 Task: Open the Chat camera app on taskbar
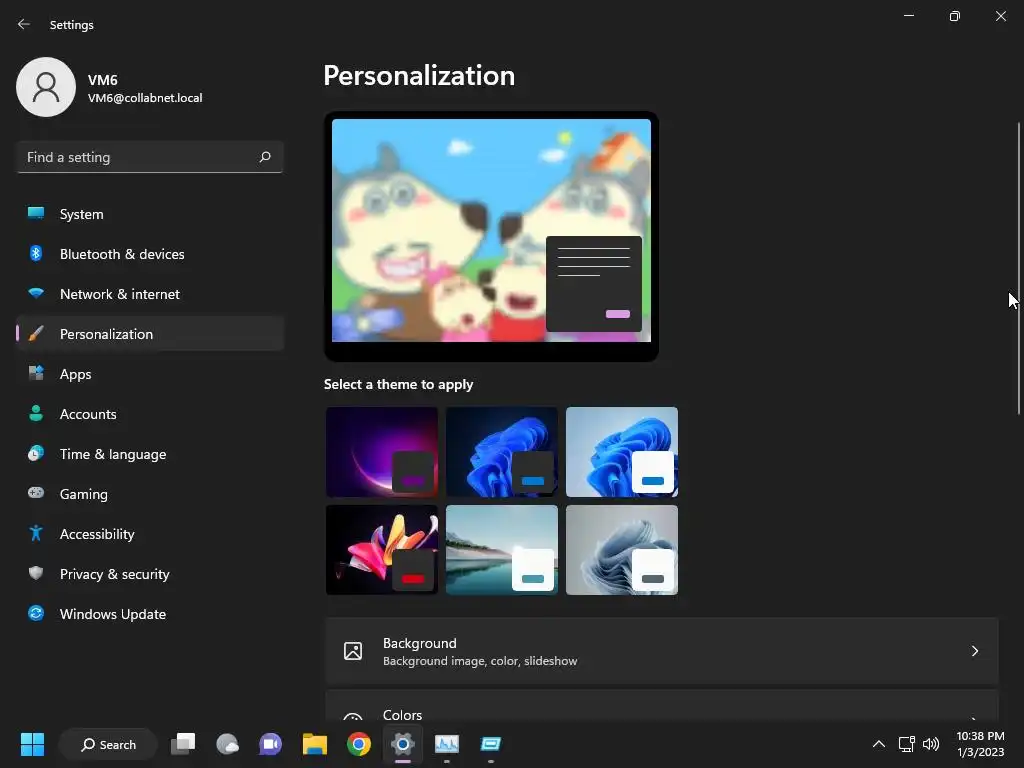click(x=270, y=744)
